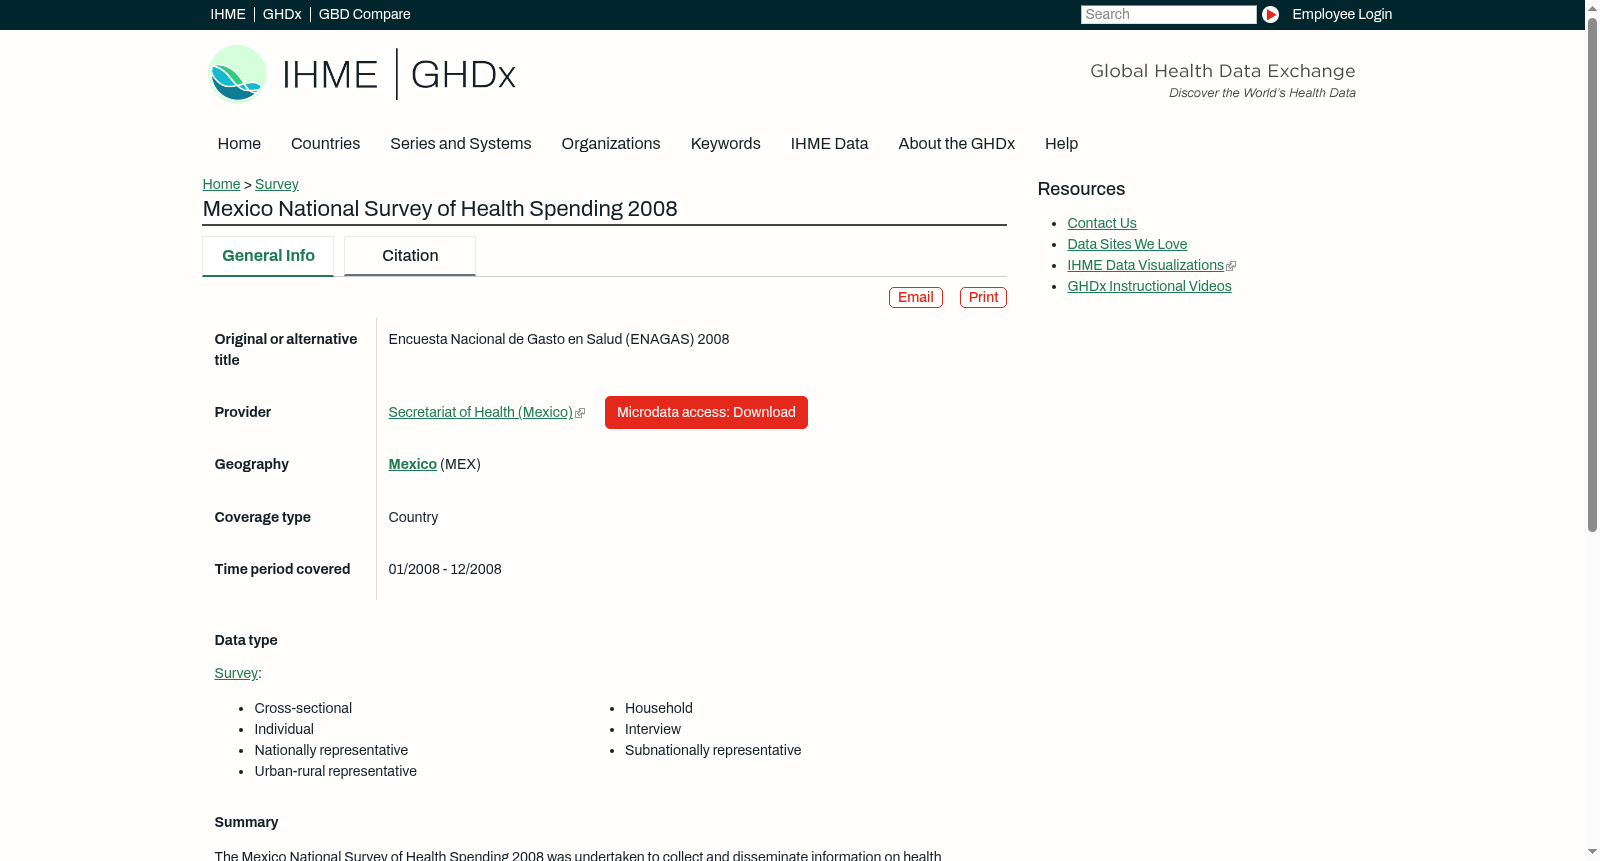The width and height of the screenshot is (1600, 861).
Task: Click the 'Household' list item
Action: tap(659, 708)
